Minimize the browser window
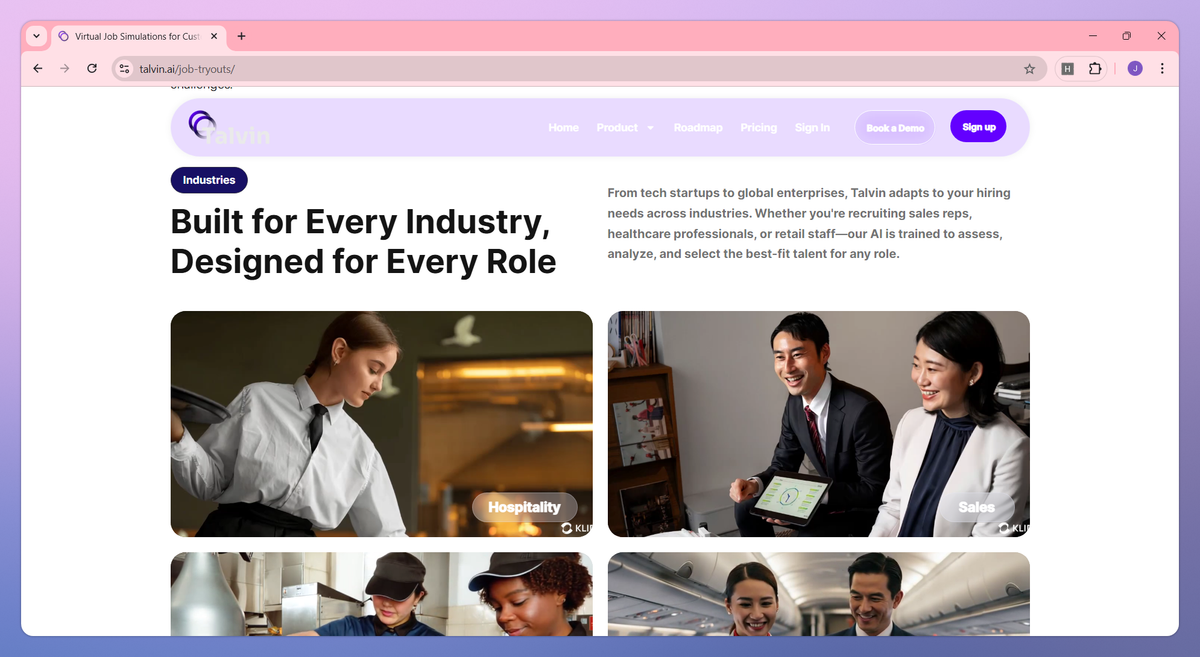The image size is (1200, 657). [x=1091, y=36]
